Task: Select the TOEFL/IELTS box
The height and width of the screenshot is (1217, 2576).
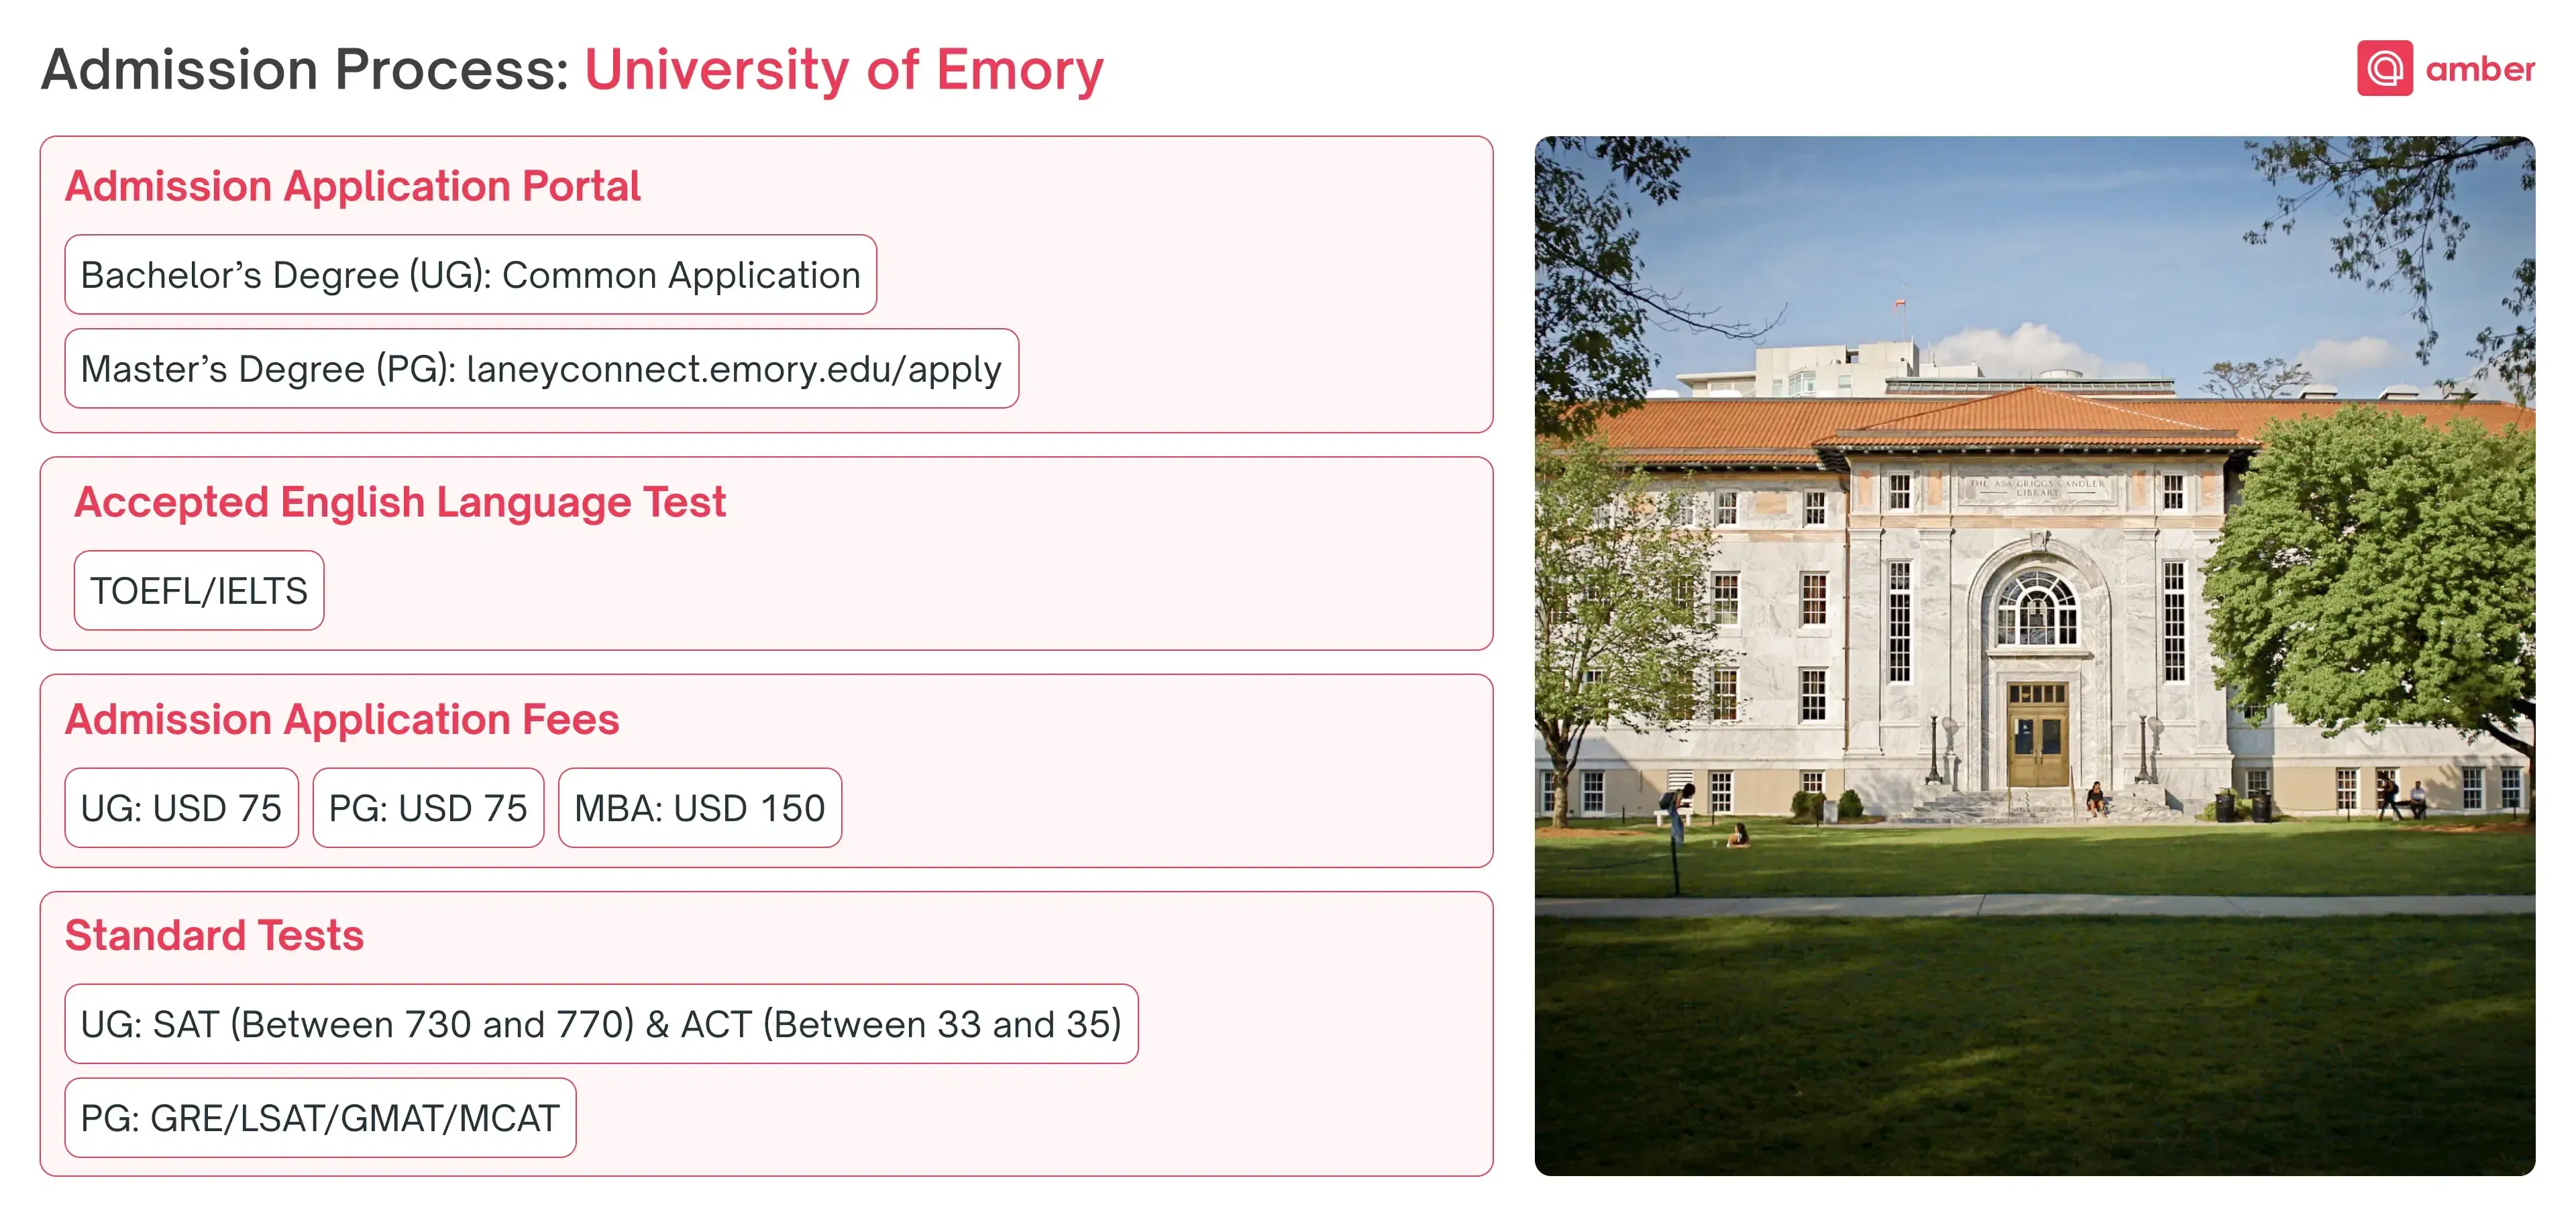Action: pyautogui.click(x=199, y=591)
